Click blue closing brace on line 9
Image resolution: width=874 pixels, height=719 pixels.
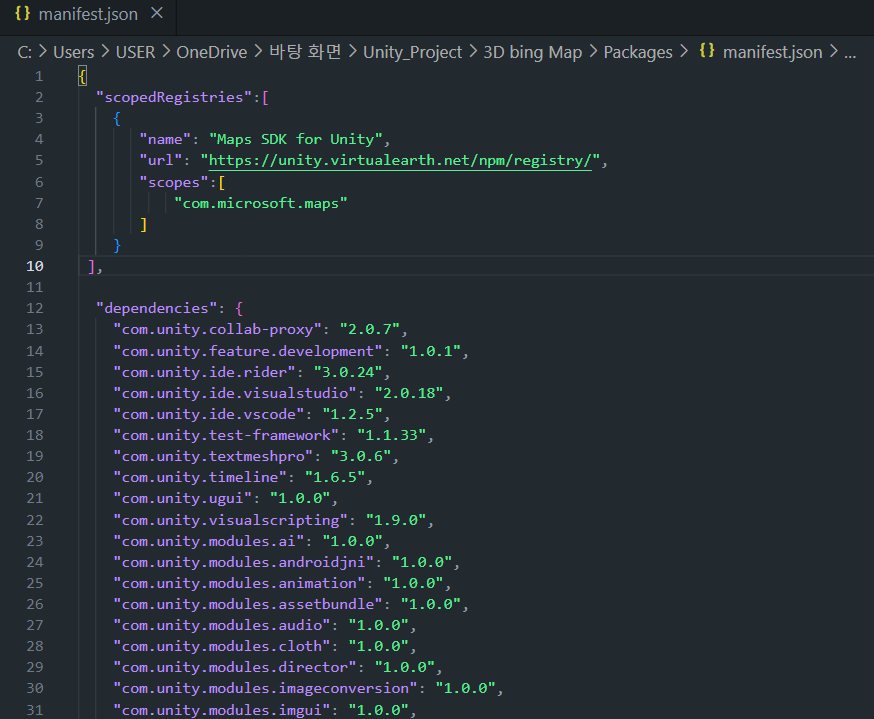click(117, 246)
